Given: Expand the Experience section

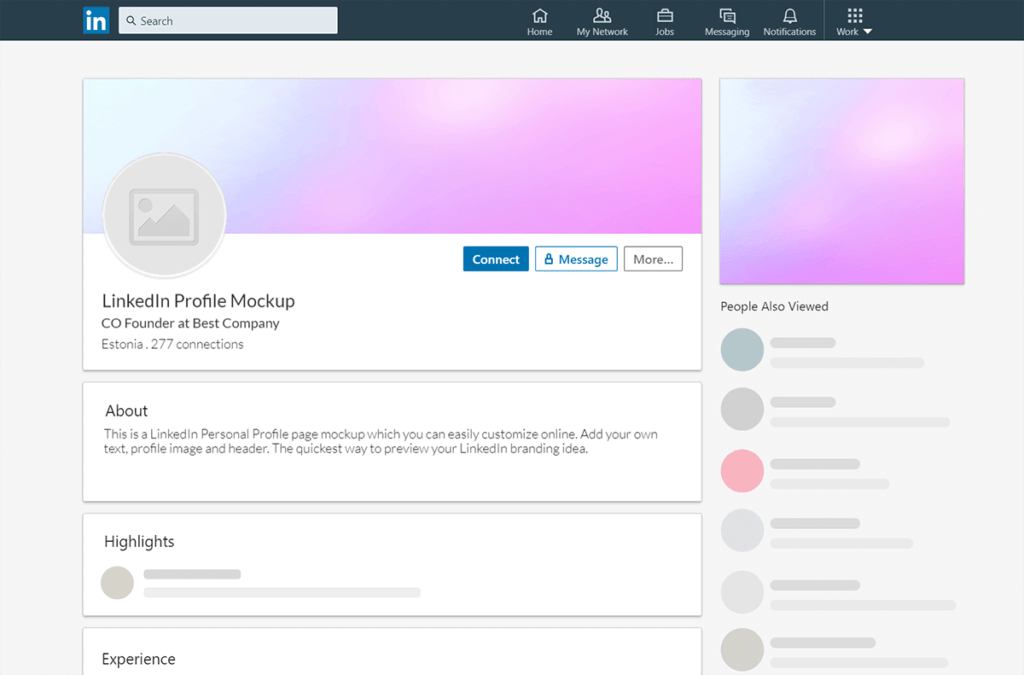Looking at the screenshot, I should 138,658.
